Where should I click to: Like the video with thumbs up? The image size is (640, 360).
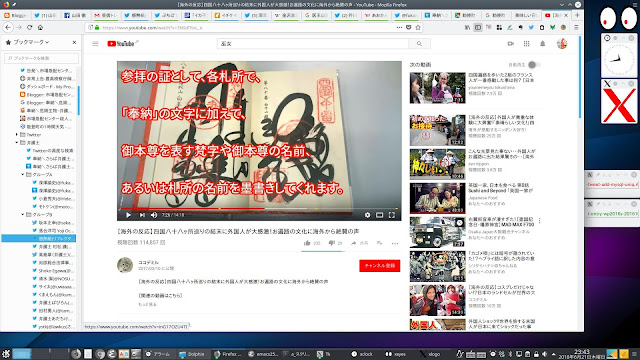click(x=307, y=243)
